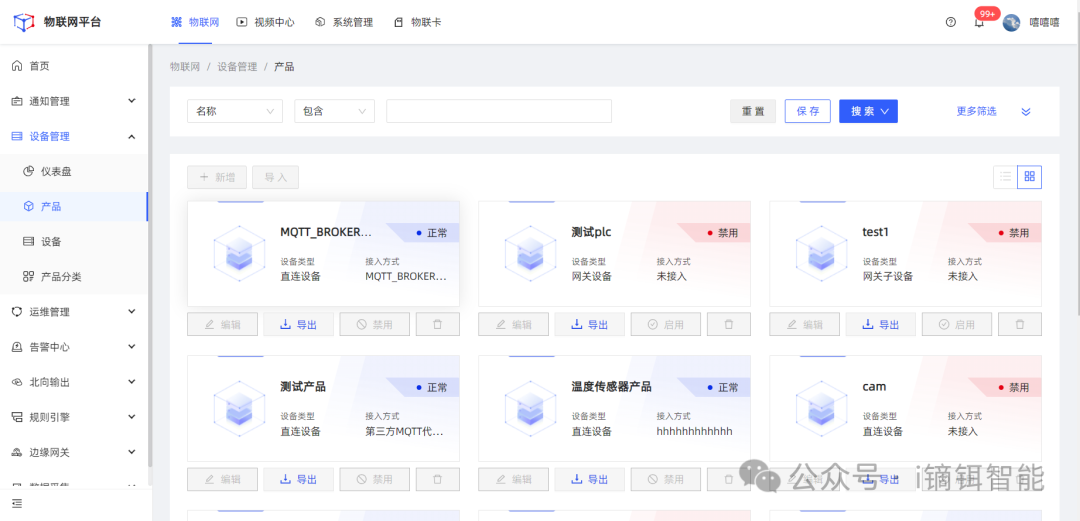The height and width of the screenshot is (521, 1080).
Task: Expand the 告警中心 sidebar menu
Action: coord(70,347)
